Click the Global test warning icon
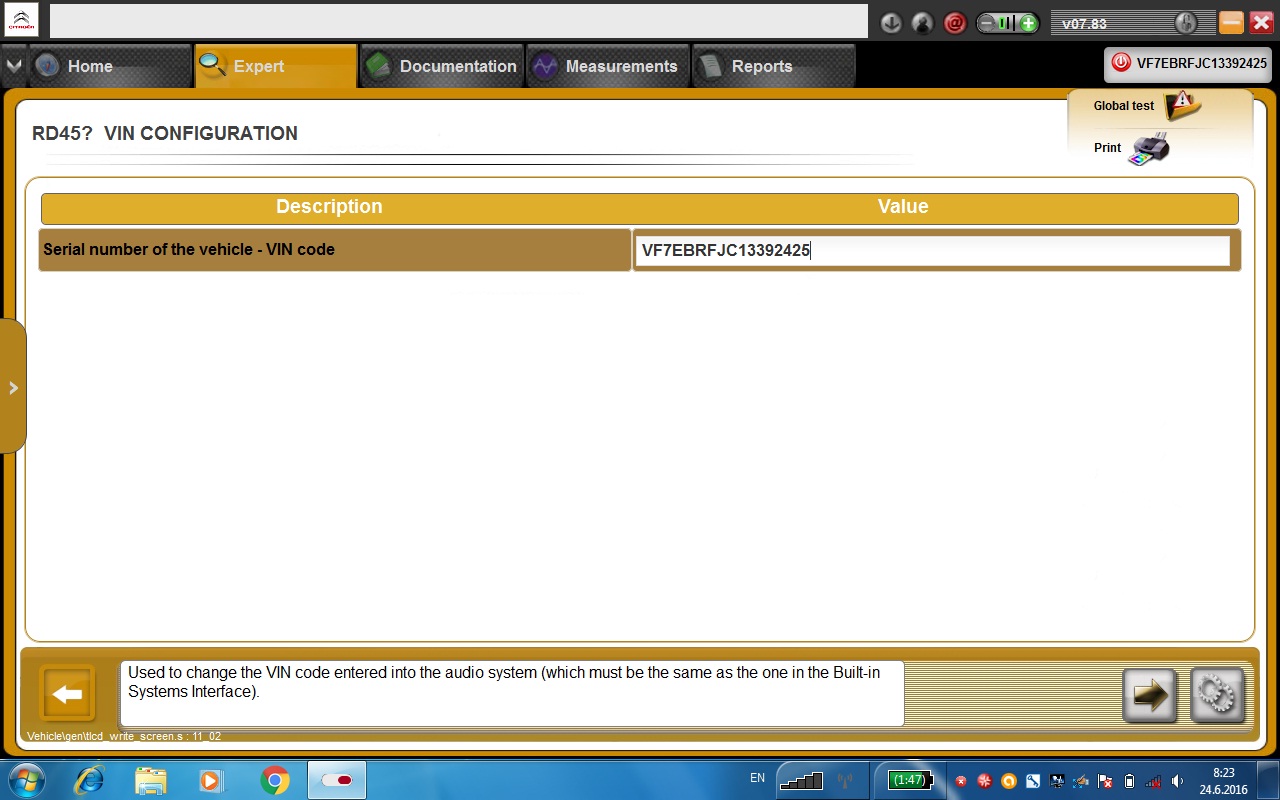The image size is (1280, 800). click(x=1183, y=105)
